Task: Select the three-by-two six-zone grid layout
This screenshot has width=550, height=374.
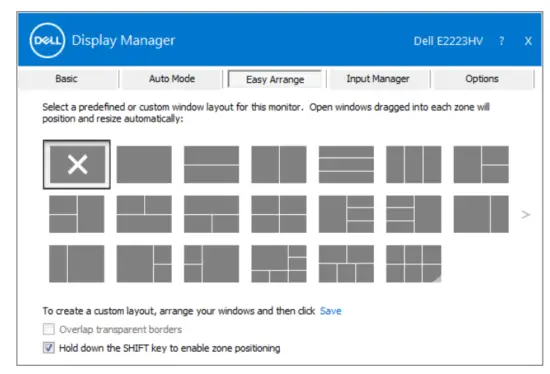Action: [x=414, y=264]
